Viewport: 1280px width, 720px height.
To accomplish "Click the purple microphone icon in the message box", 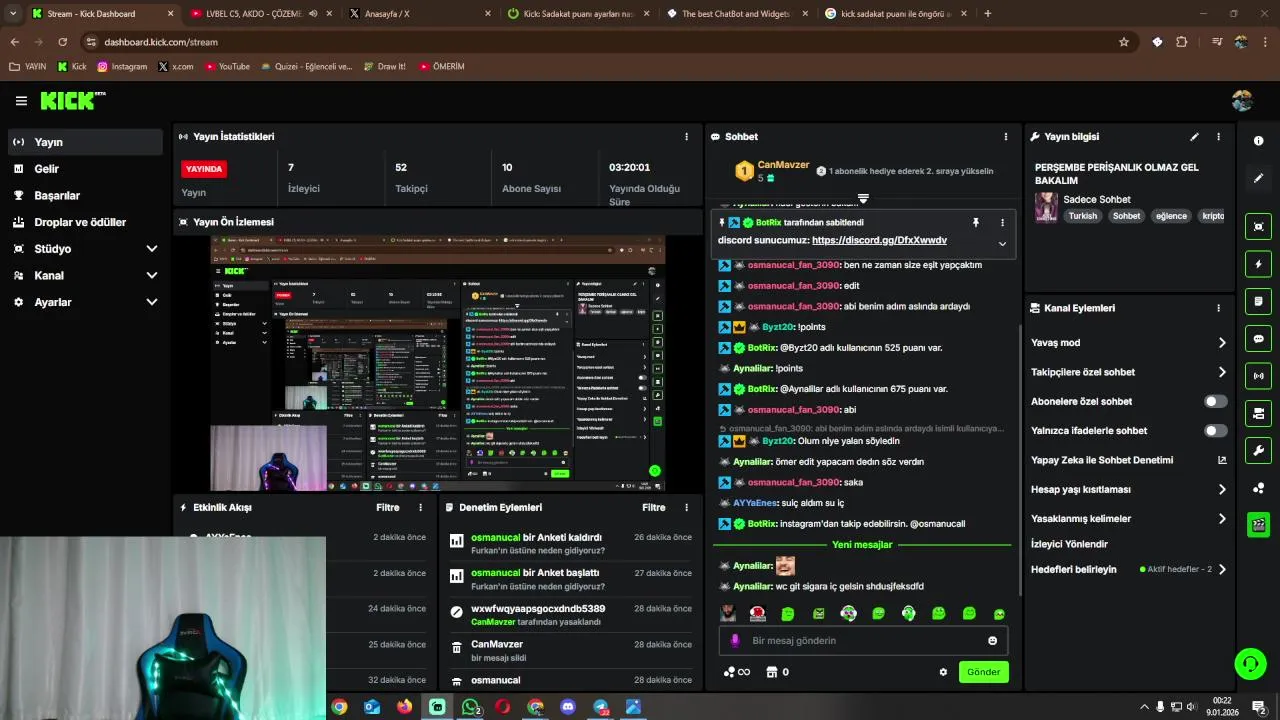I will pos(735,641).
